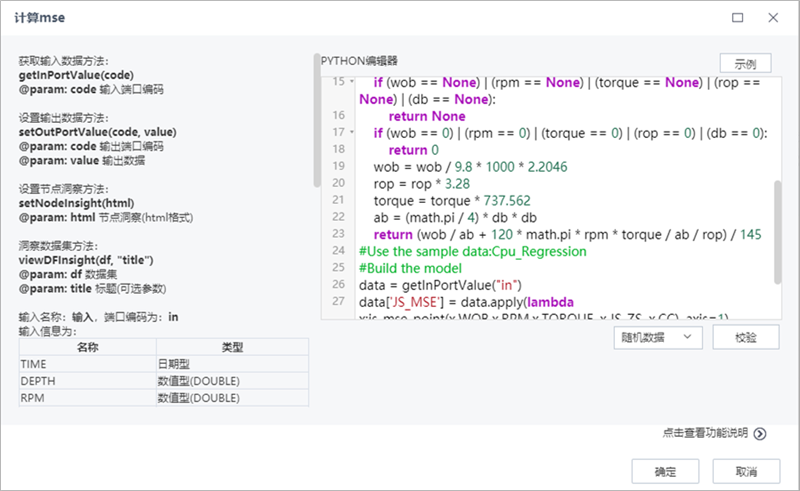Maximize the 计算mse dialog window

tap(738, 18)
